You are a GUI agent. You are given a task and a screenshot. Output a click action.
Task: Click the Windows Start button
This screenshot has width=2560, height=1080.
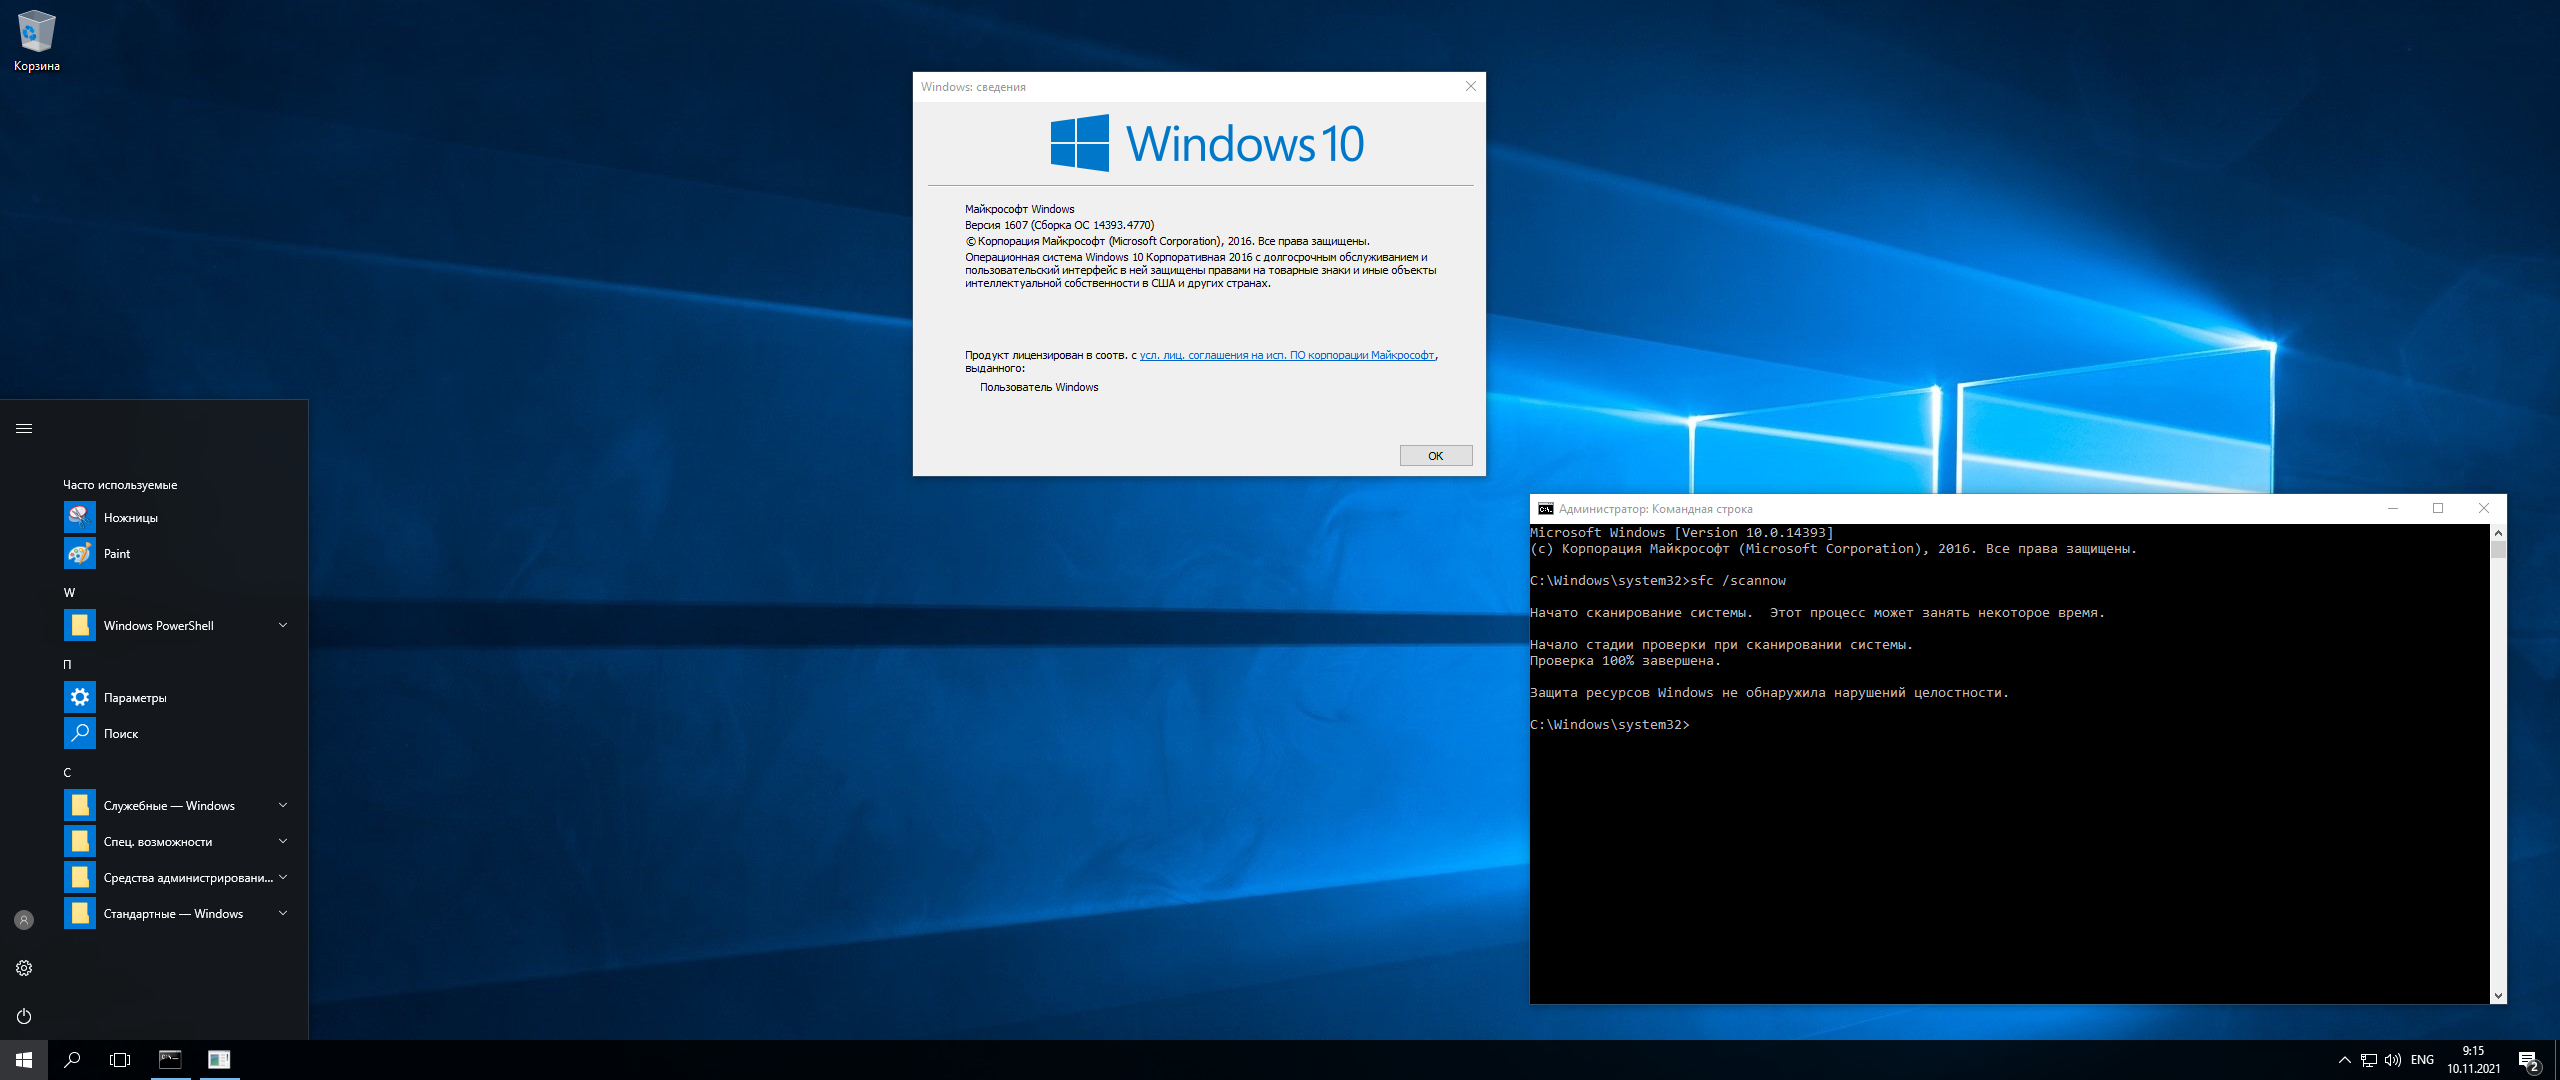point(24,1060)
